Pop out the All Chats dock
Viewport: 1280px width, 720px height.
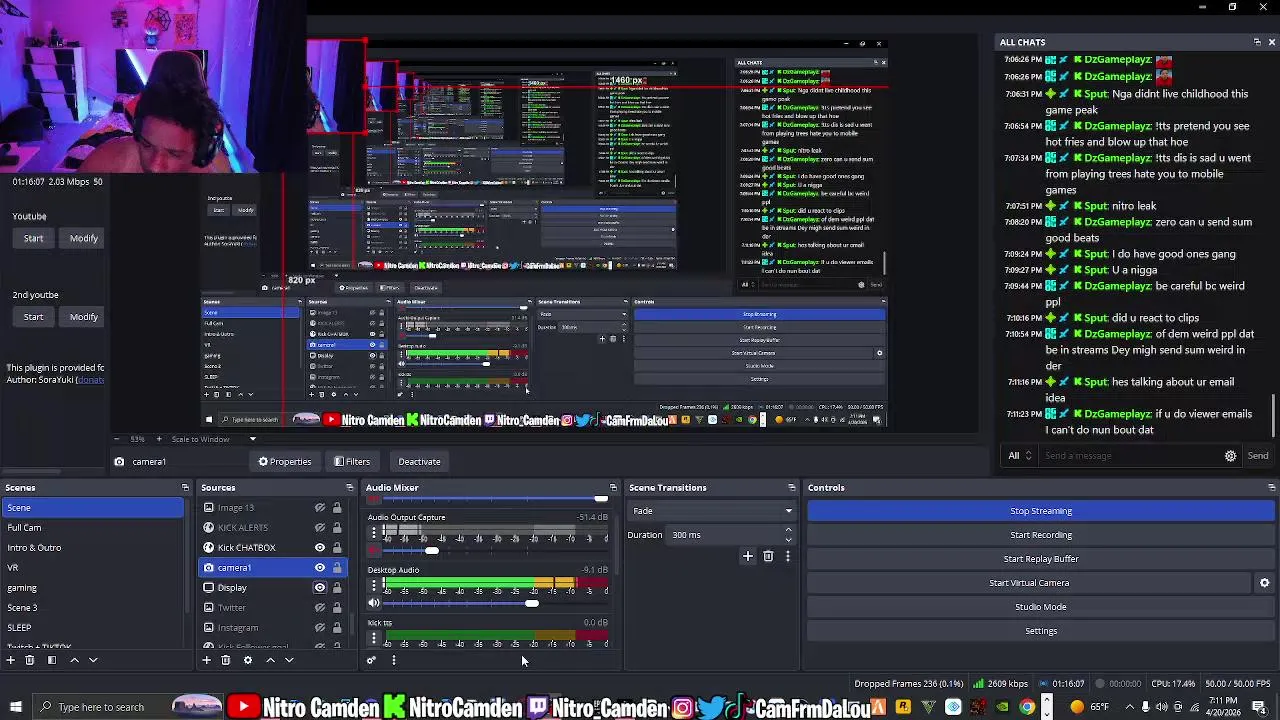(x=1257, y=42)
